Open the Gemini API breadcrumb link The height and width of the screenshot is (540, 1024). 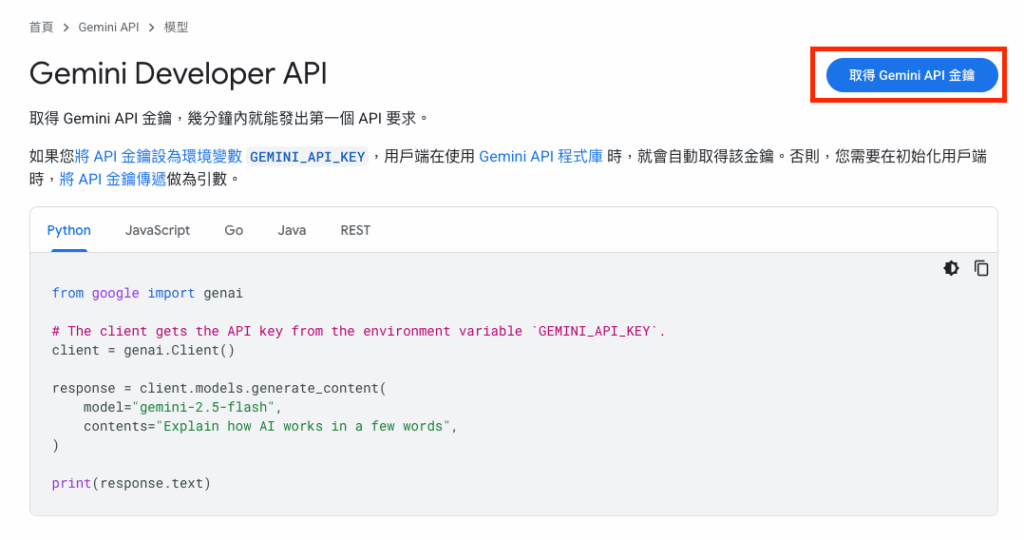click(108, 27)
